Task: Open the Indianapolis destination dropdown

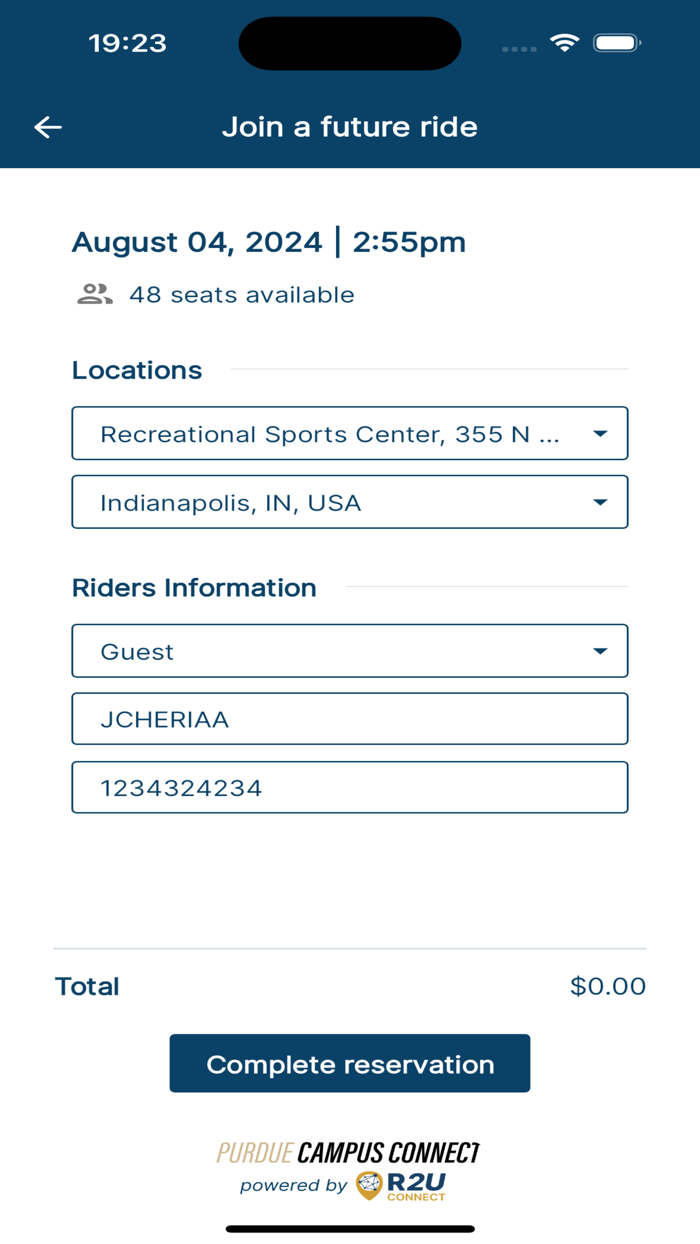Action: pyautogui.click(x=330, y=502)
